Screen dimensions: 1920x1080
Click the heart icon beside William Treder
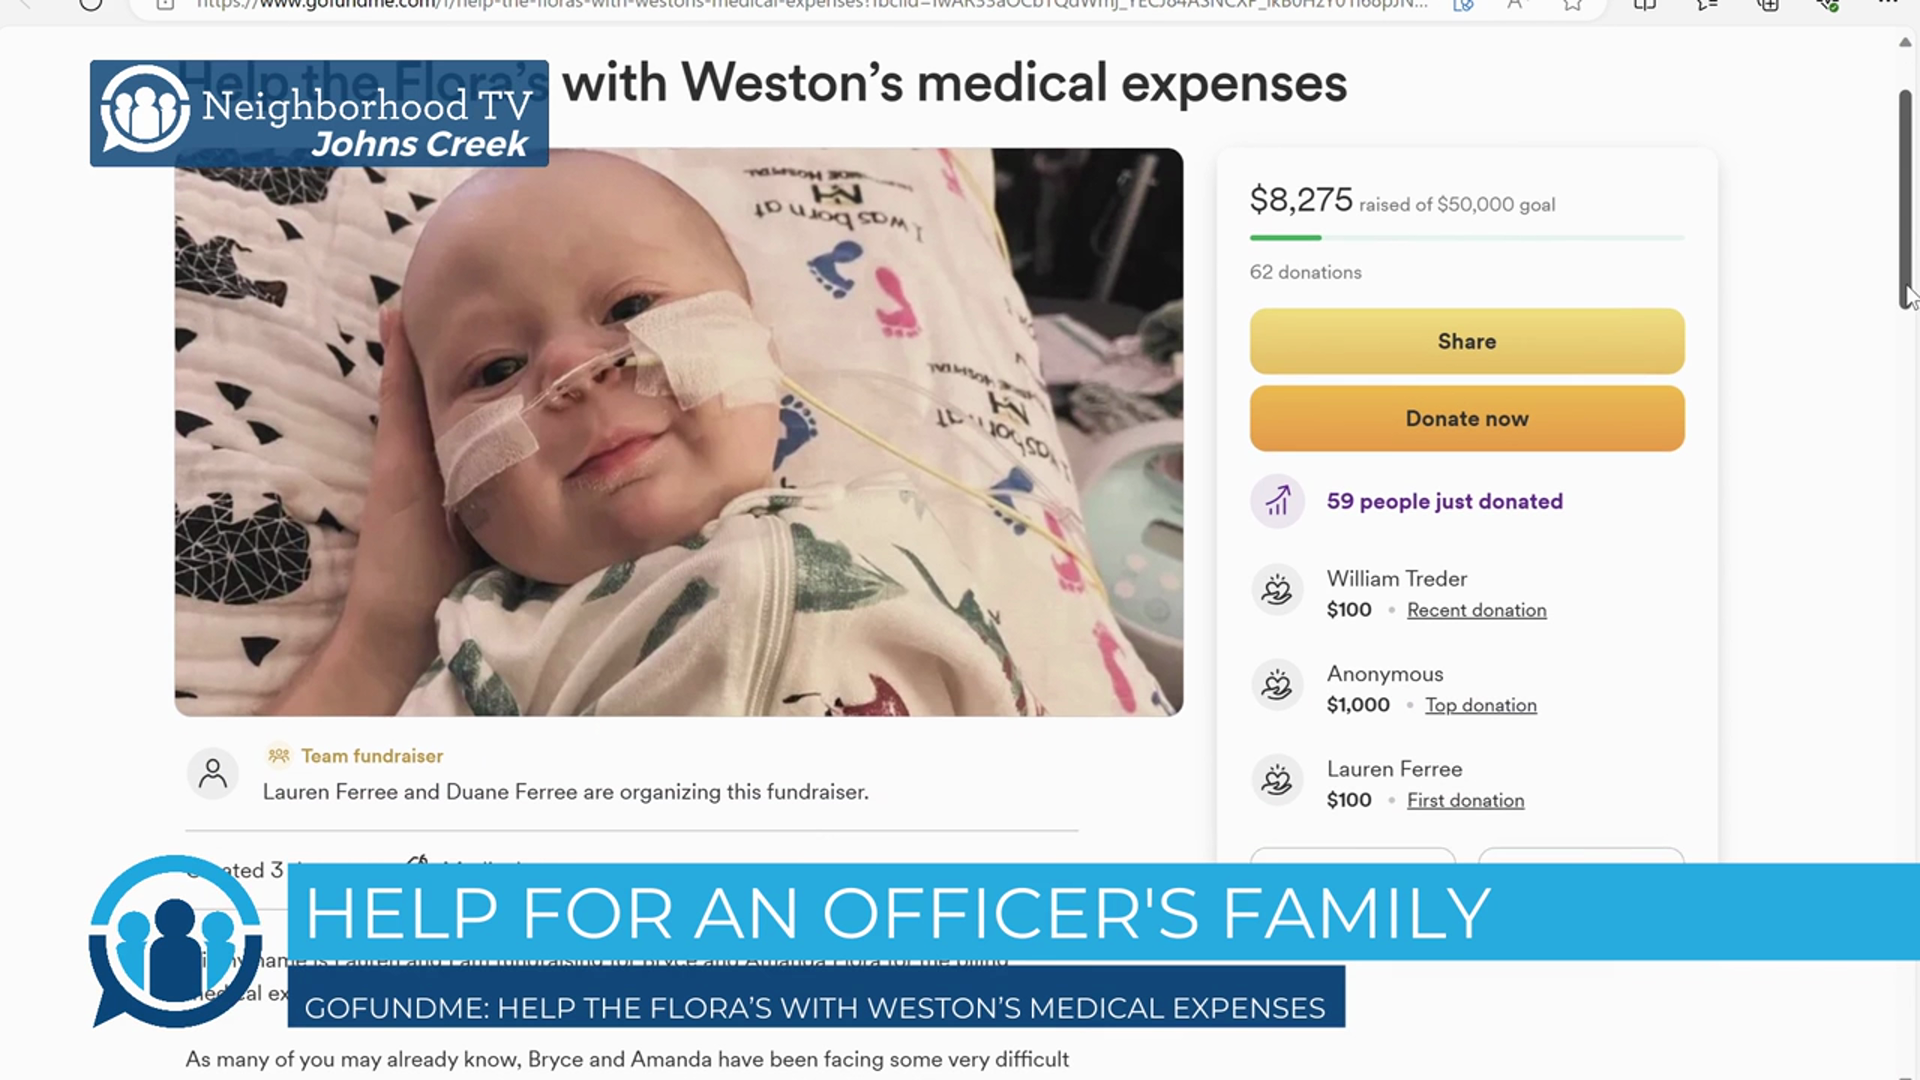pyautogui.click(x=1278, y=590)
